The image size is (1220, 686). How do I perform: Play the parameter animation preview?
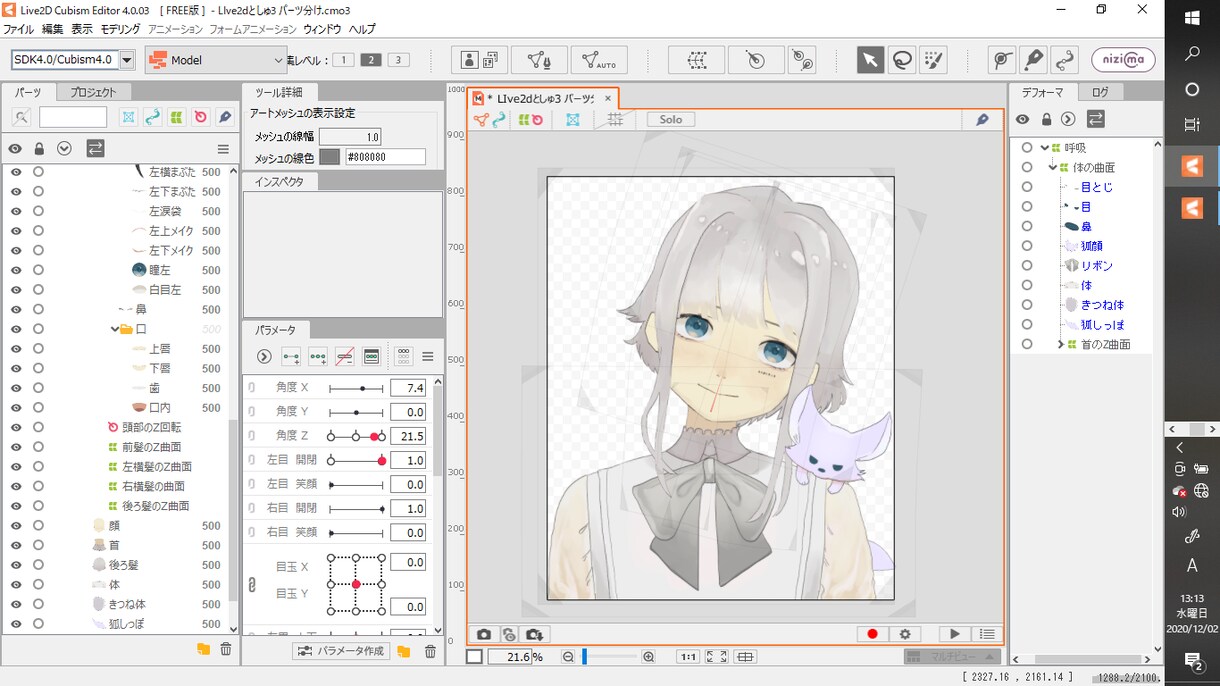tap(955, 634)
